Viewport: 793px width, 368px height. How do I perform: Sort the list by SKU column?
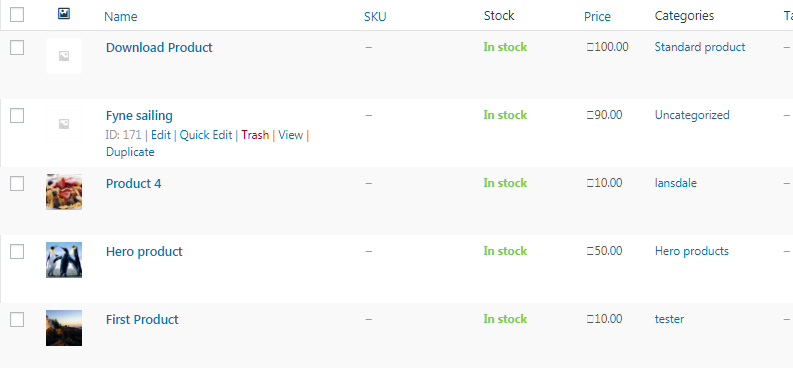(x=375, y=17)
